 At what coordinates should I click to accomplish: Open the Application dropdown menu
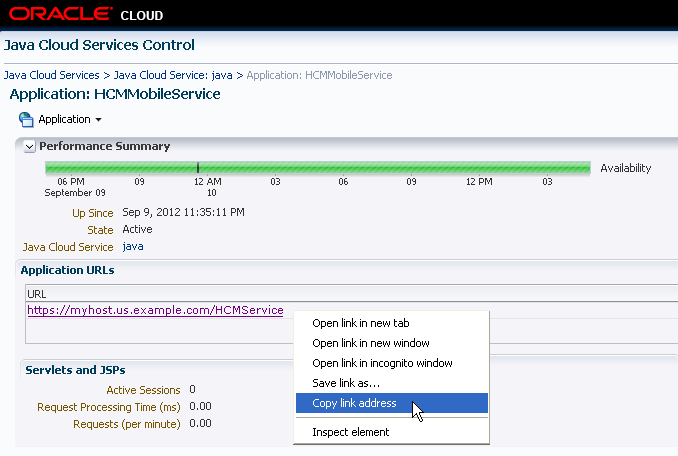point(70,119)
